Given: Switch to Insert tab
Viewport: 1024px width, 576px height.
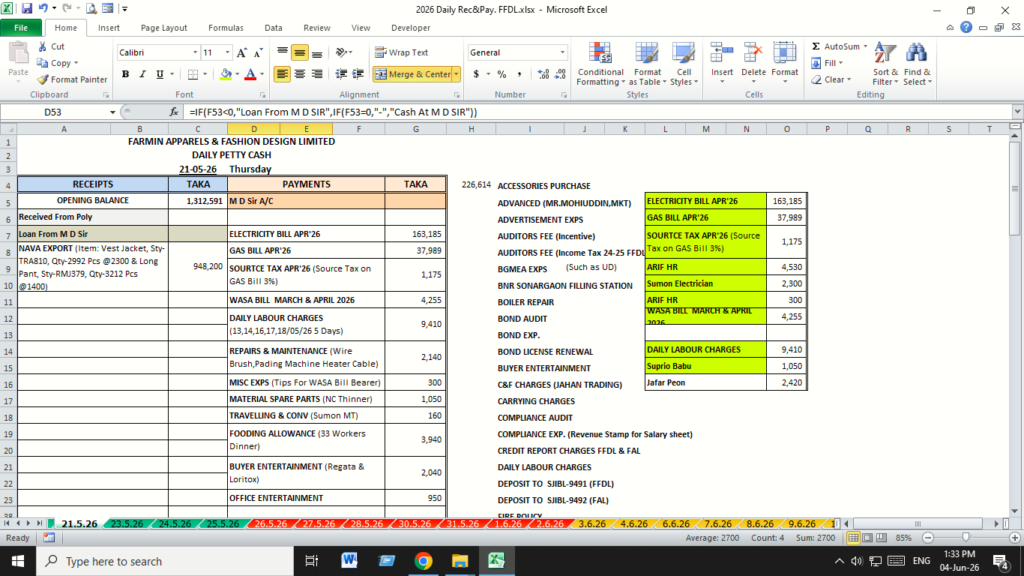Looking at the screenshot, I should (x=108, y=28).
